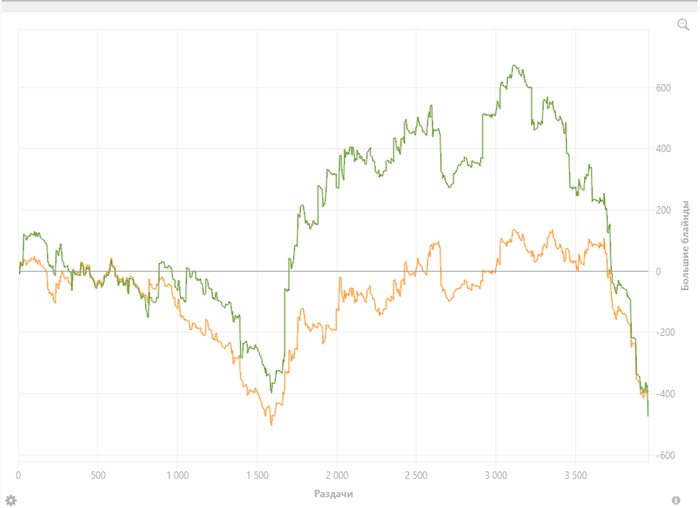The height and width of the screenshot is (508, 700).
Task: Click the zoom out magnifier icon
Action: tap(683, 25)
